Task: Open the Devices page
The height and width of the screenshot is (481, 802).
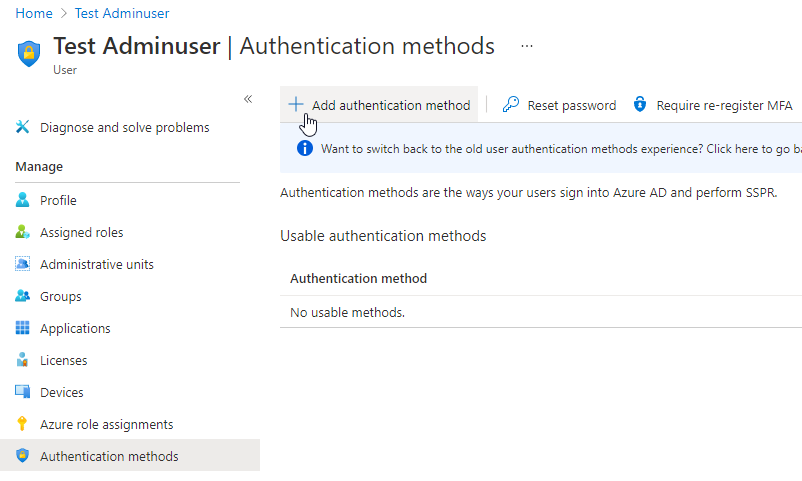Action: [x=62, y=392]
